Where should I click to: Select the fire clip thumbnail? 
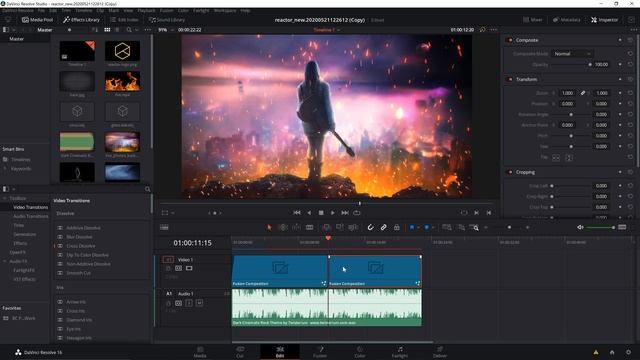coord(122,81)
